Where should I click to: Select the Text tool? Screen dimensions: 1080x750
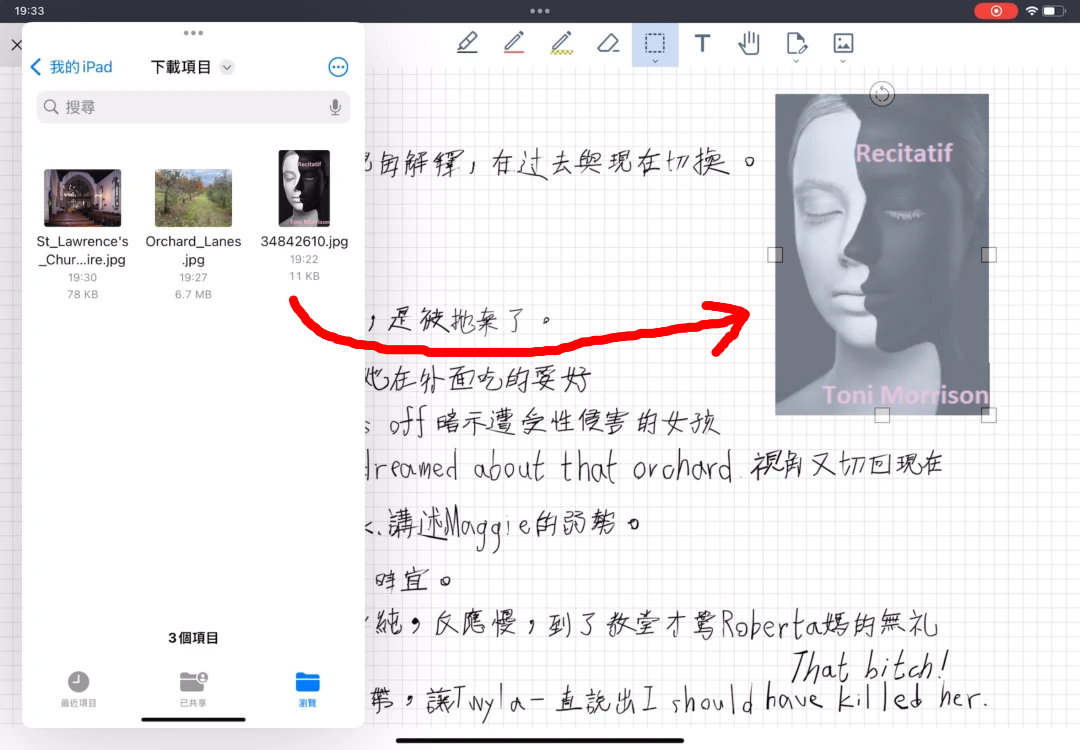coord(702,43)
